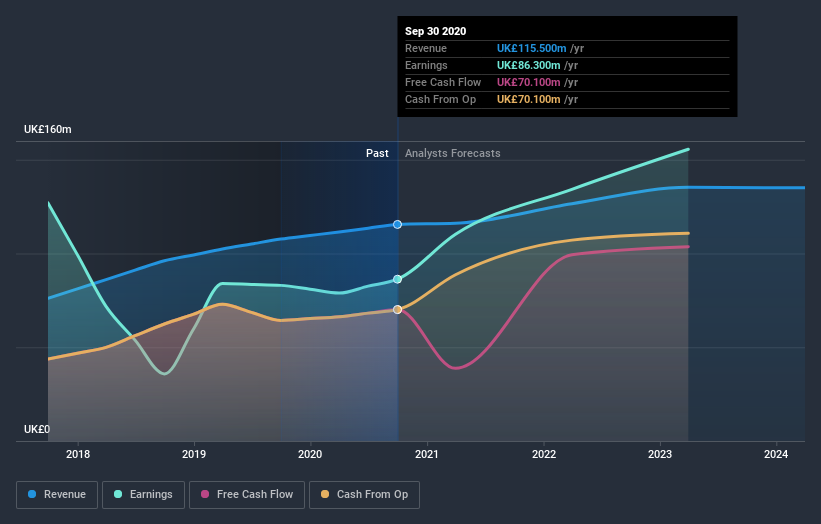Click the Free Cash Flow label in tooltip

click(443, 82)
